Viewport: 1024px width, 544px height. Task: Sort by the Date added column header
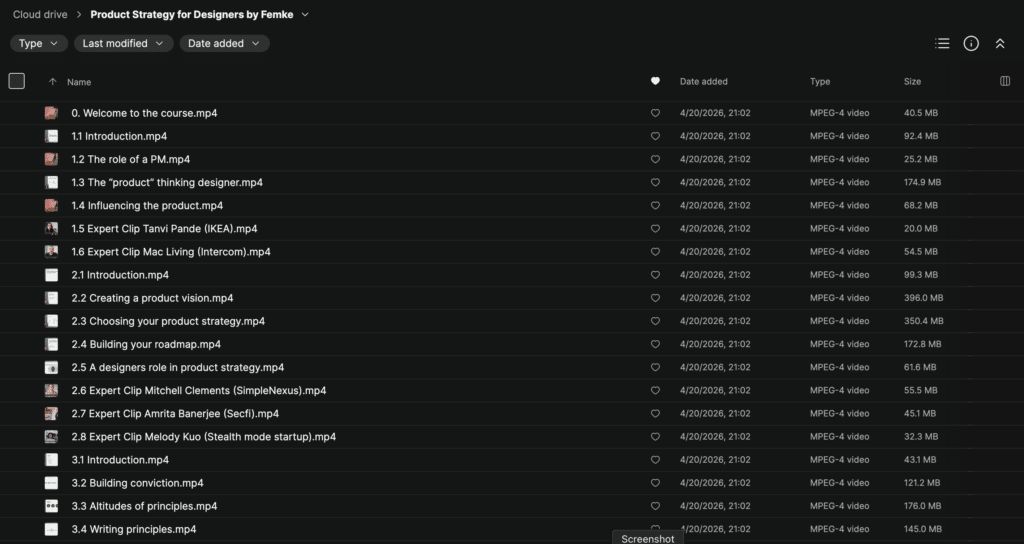704,82
